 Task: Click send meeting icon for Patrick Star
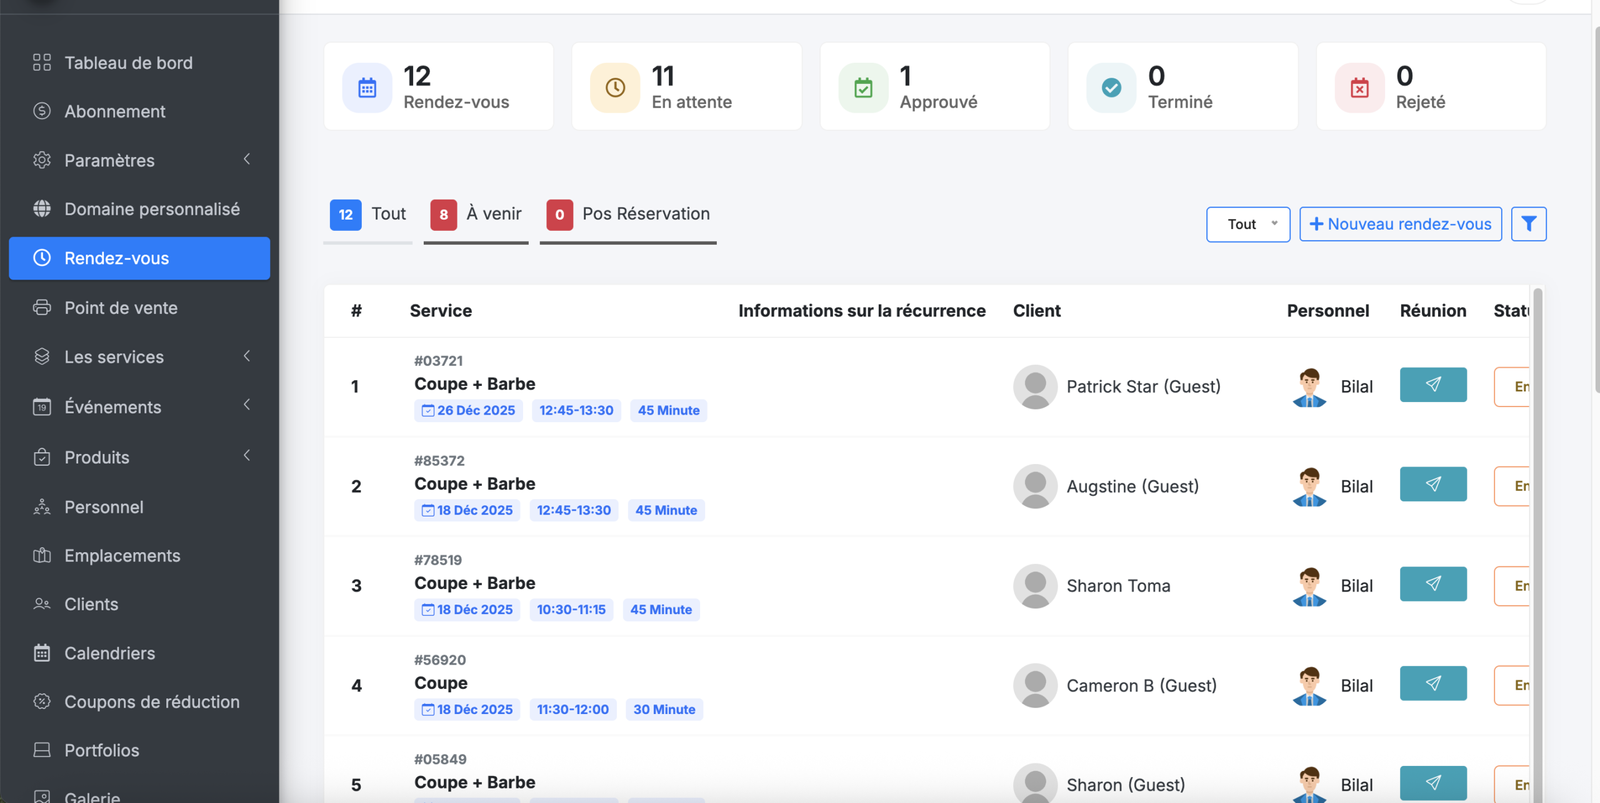[1432, 385]
